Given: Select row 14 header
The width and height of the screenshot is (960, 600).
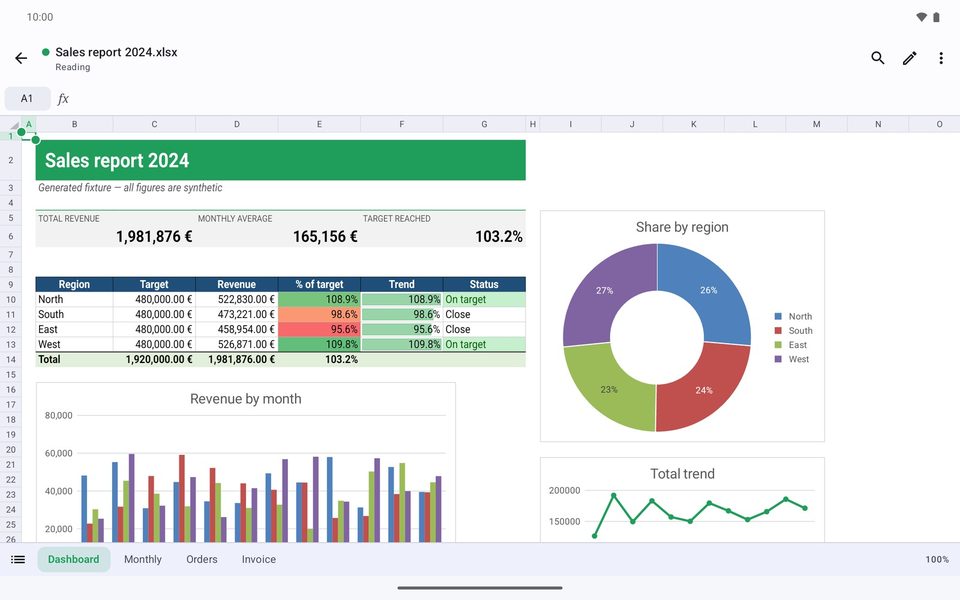Looking at the screenshot, I should click(x=10, y=359).
